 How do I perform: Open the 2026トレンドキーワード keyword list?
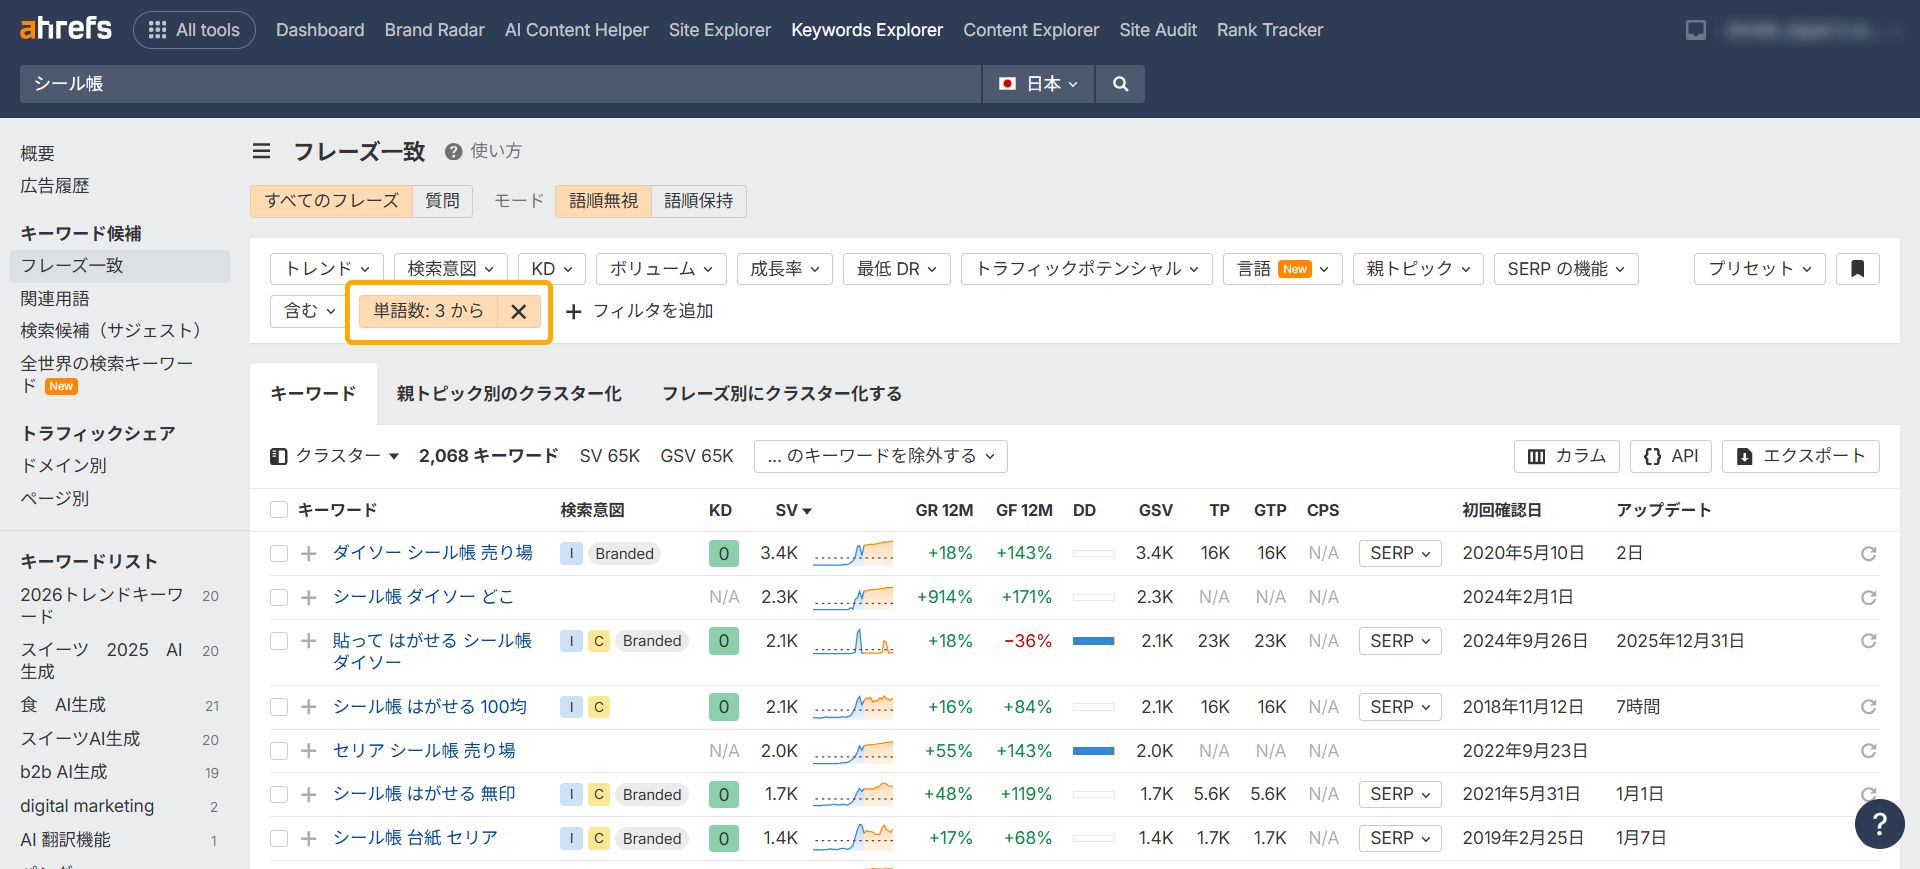tap(102, 605)
